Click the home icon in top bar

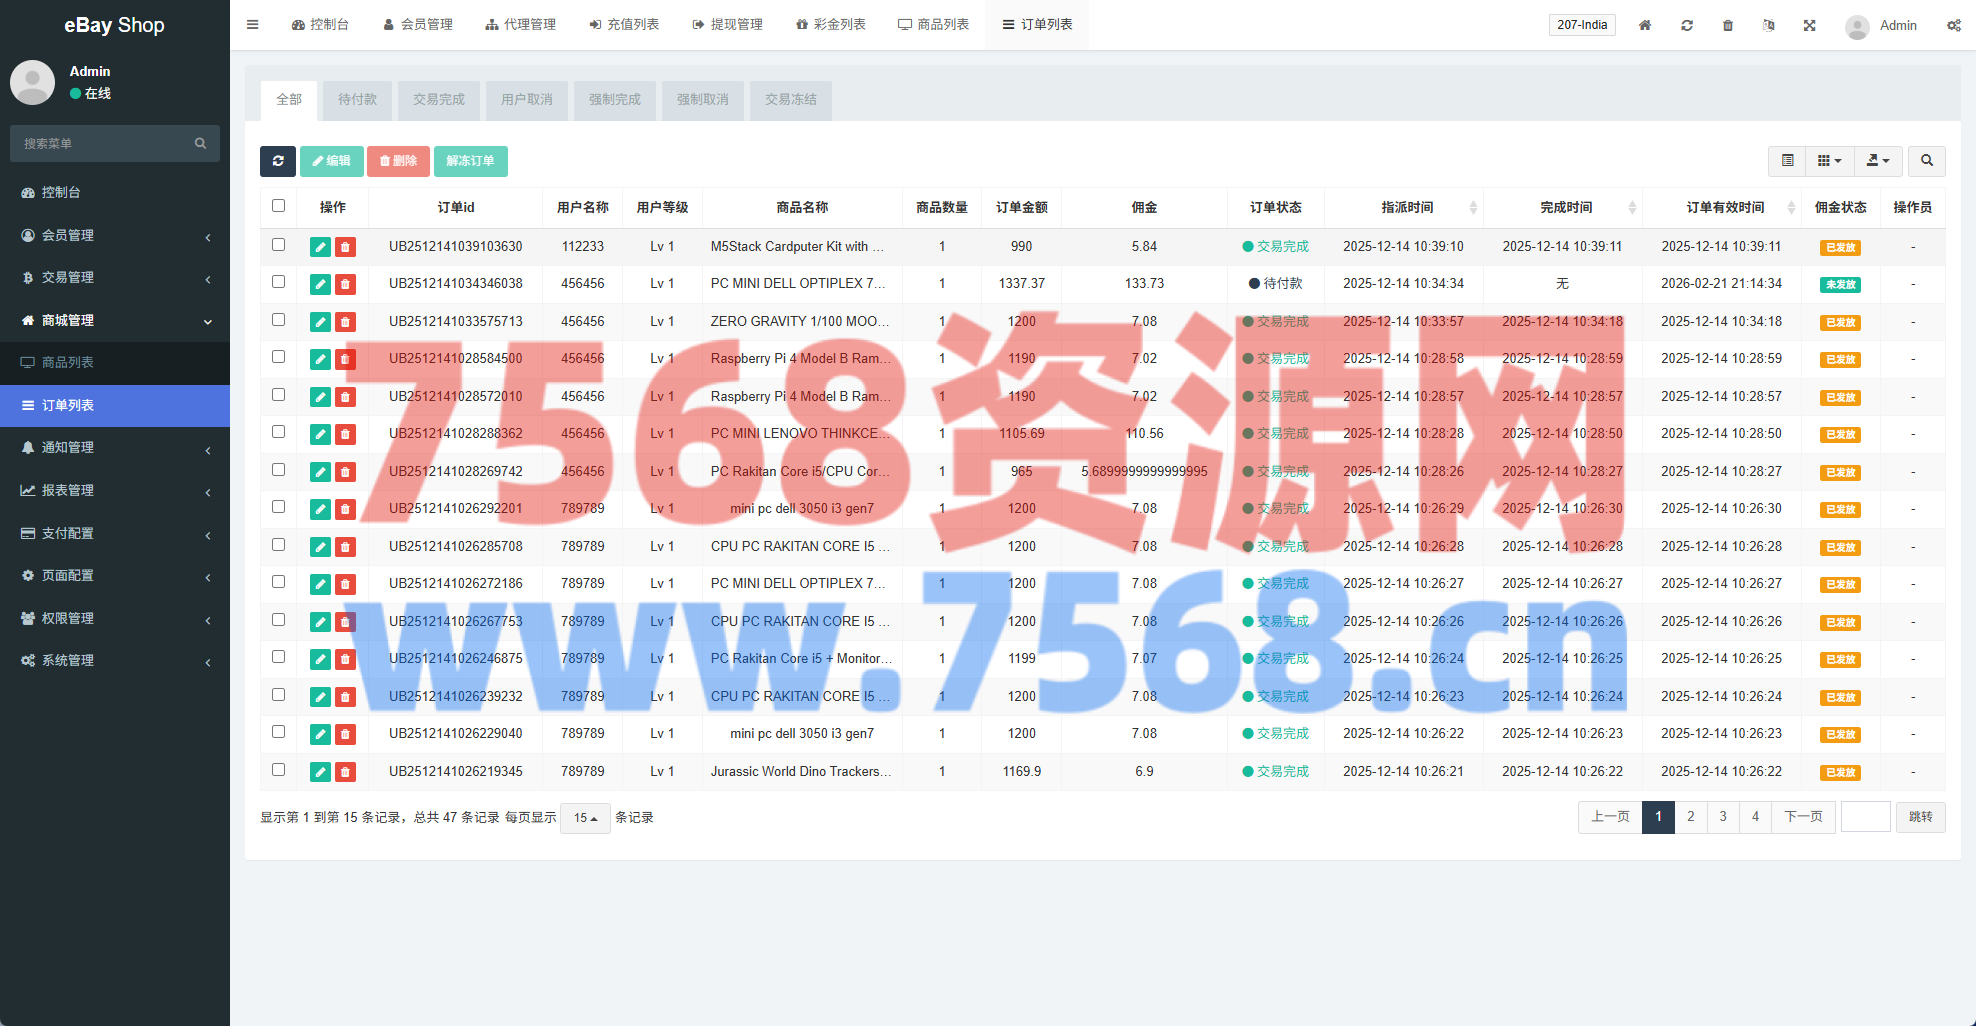[x=1645, y=25]
